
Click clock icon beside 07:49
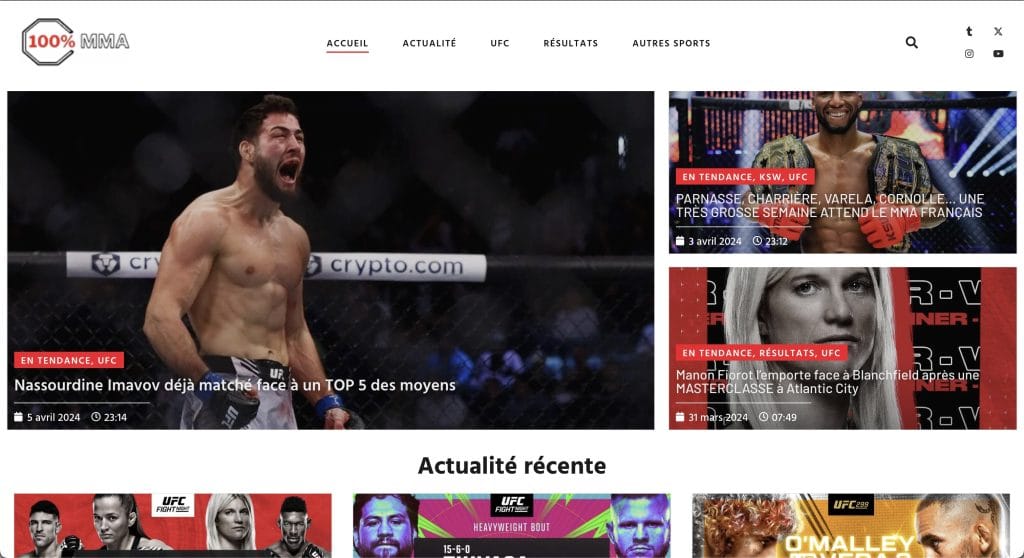[763, 417]
